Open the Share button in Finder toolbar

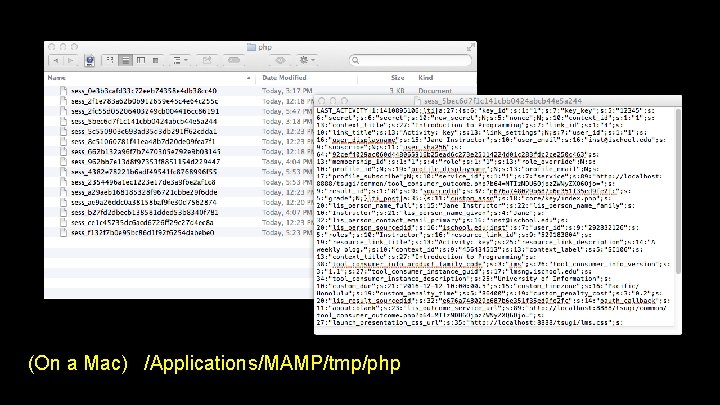tap(207, 60)
